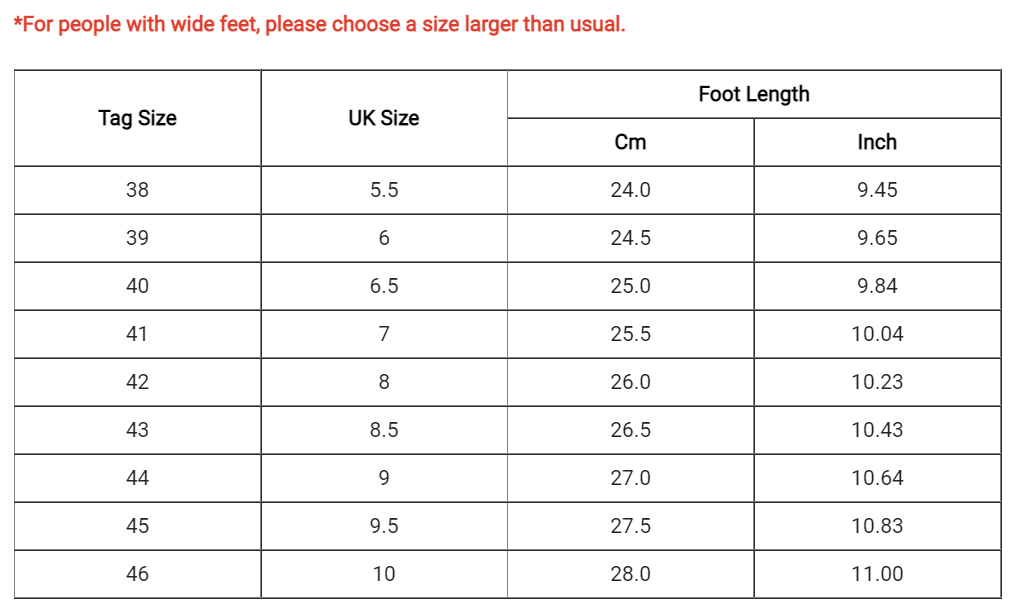The image size is (1010, 605).
Task: Click the Foot Length header cell
Action: 754,94
